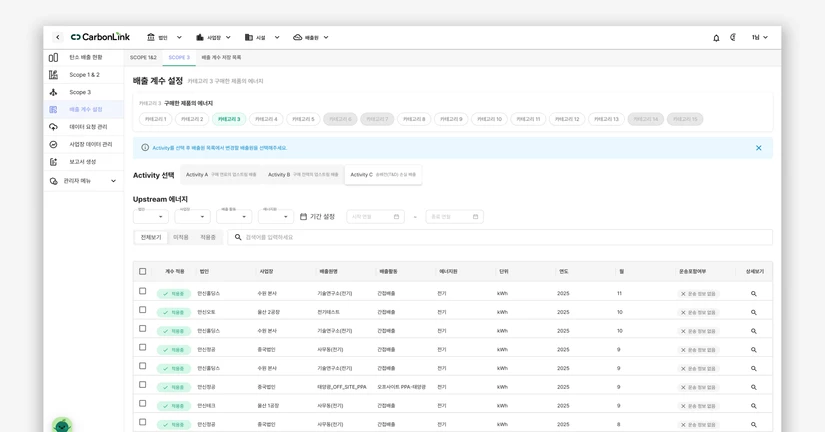Image resolution: width=825 pixels, height=432 pixels.
Task: Click the info icon in the blue banner
Action: click(x=145, y=147)
